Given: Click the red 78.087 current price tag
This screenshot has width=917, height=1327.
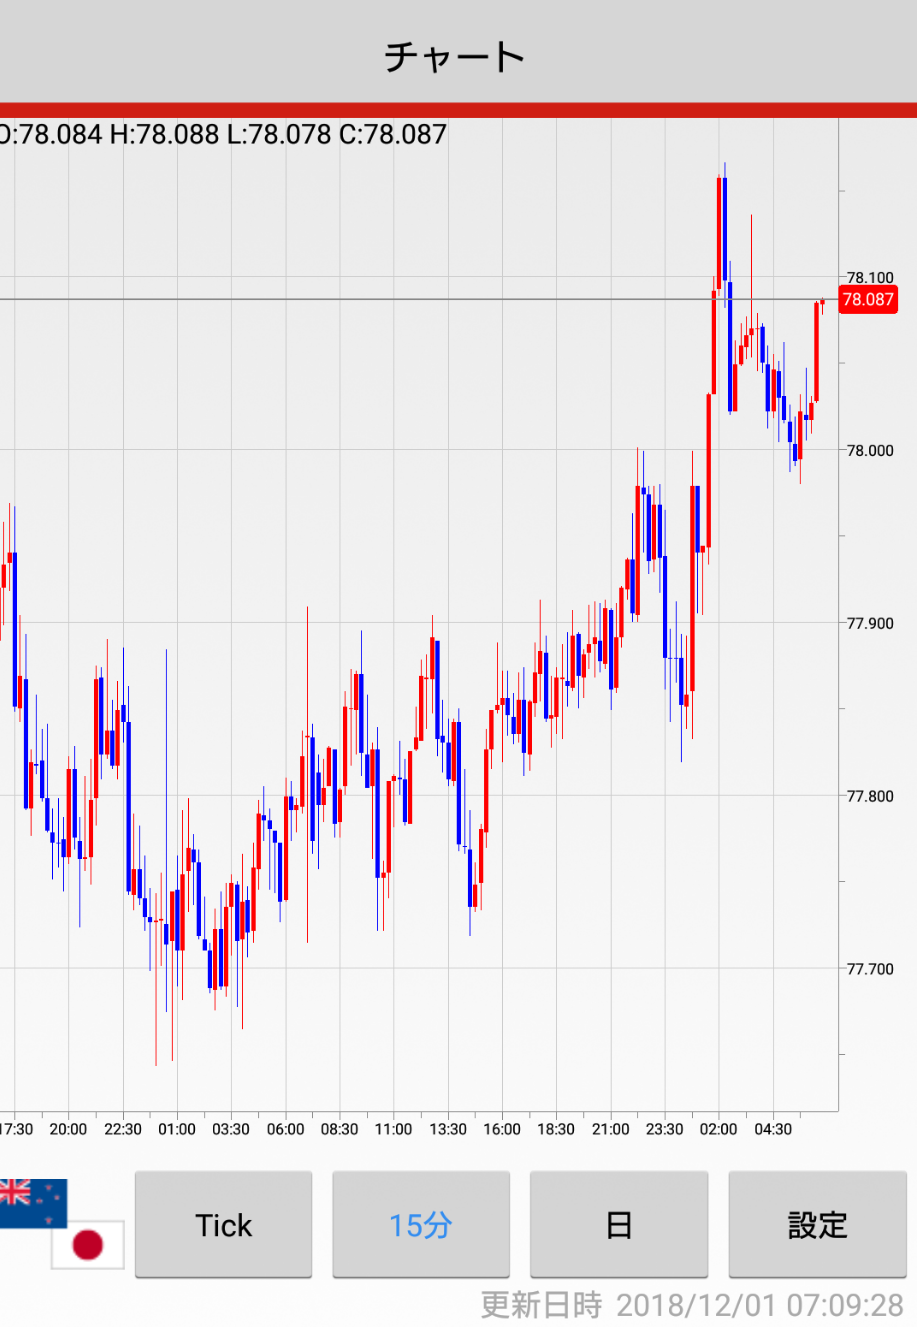Looking at the screenshot, I should (867, 299).
